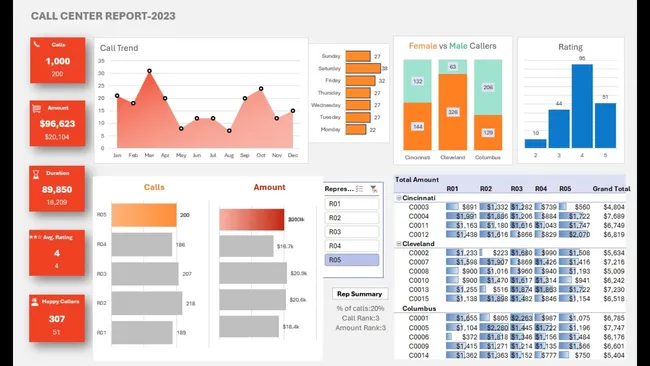Click the Amount bar labeled $20.9k

coord(253,273)
